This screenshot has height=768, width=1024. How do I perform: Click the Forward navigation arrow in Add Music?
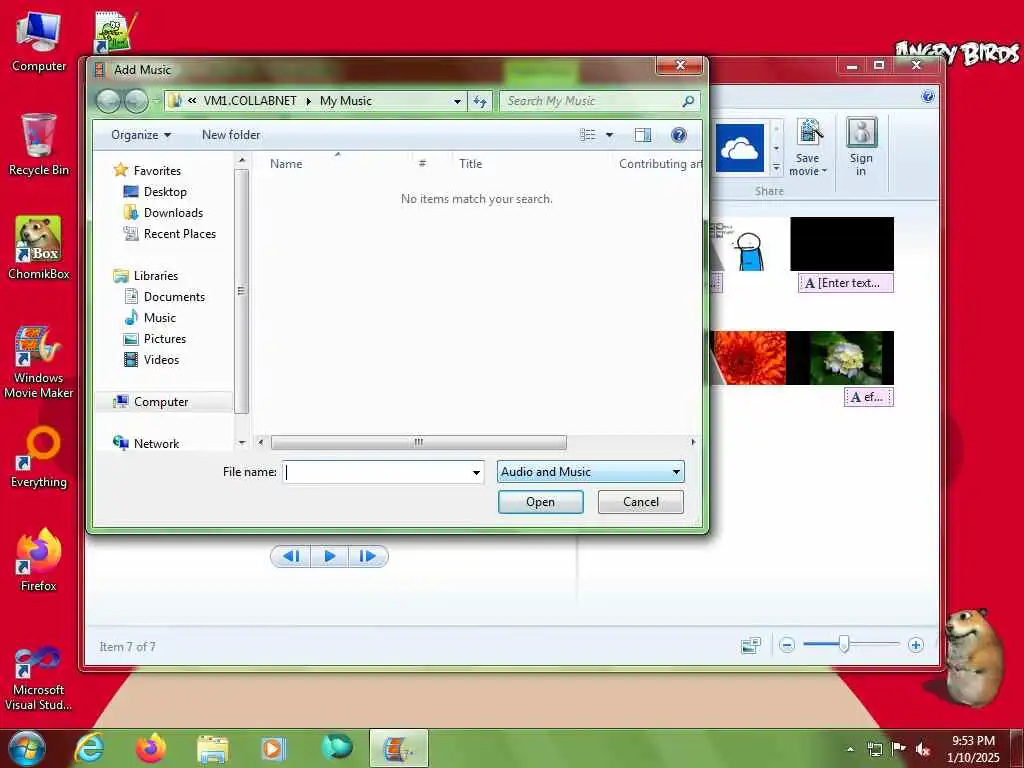coord(136,101)
